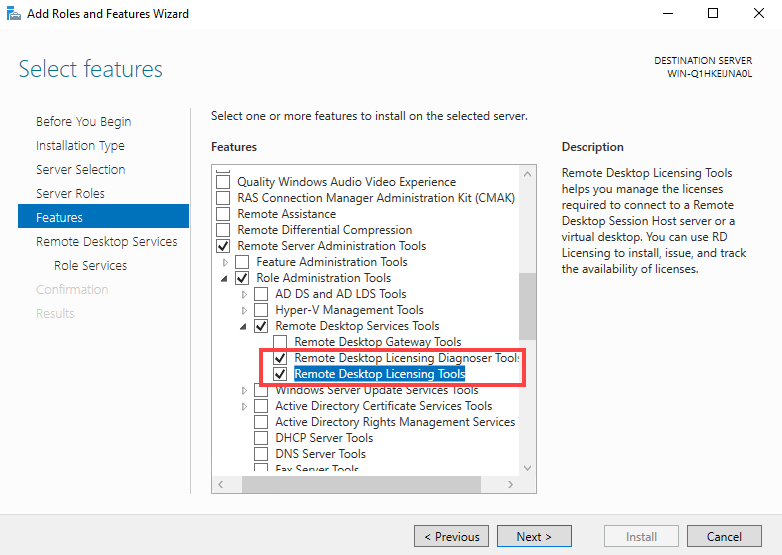Collapse the Role Administration Tools node
782x555 pixels.
[224, 279]
